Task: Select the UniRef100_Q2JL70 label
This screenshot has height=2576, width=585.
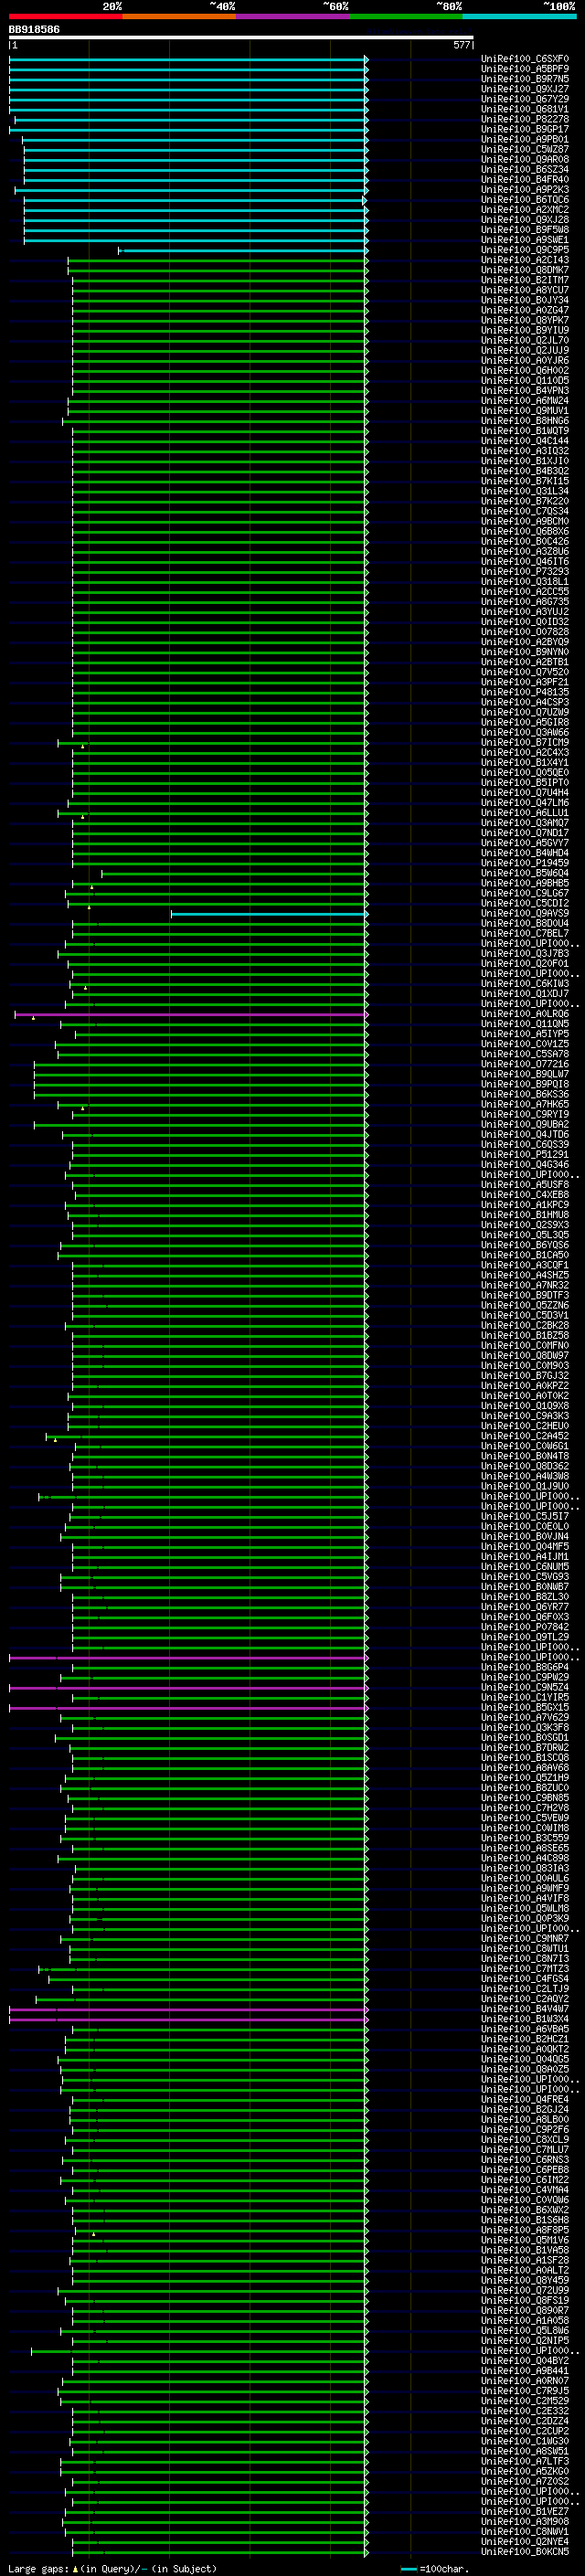Action: coord(525,340)
